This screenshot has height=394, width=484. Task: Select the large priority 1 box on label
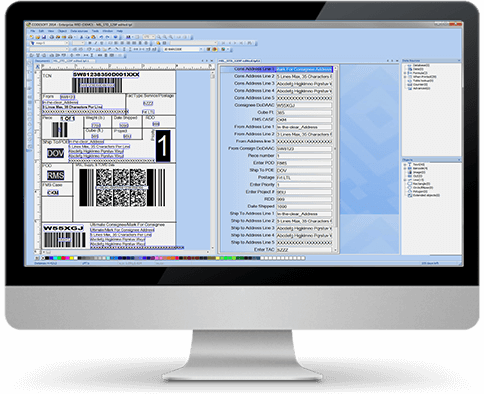click(x=163, y=146)
